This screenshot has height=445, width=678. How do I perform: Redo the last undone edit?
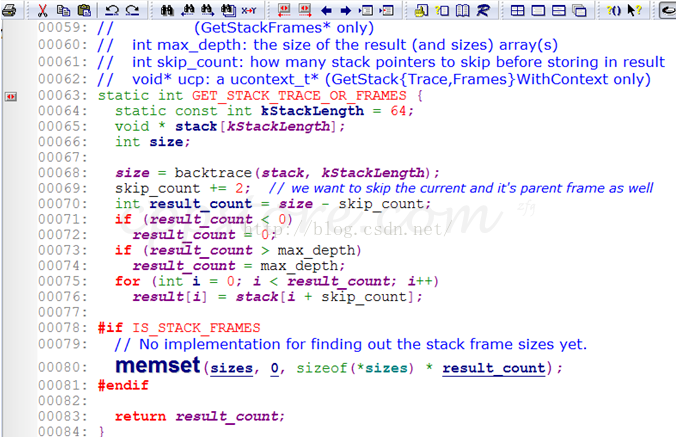coord(132,11)
